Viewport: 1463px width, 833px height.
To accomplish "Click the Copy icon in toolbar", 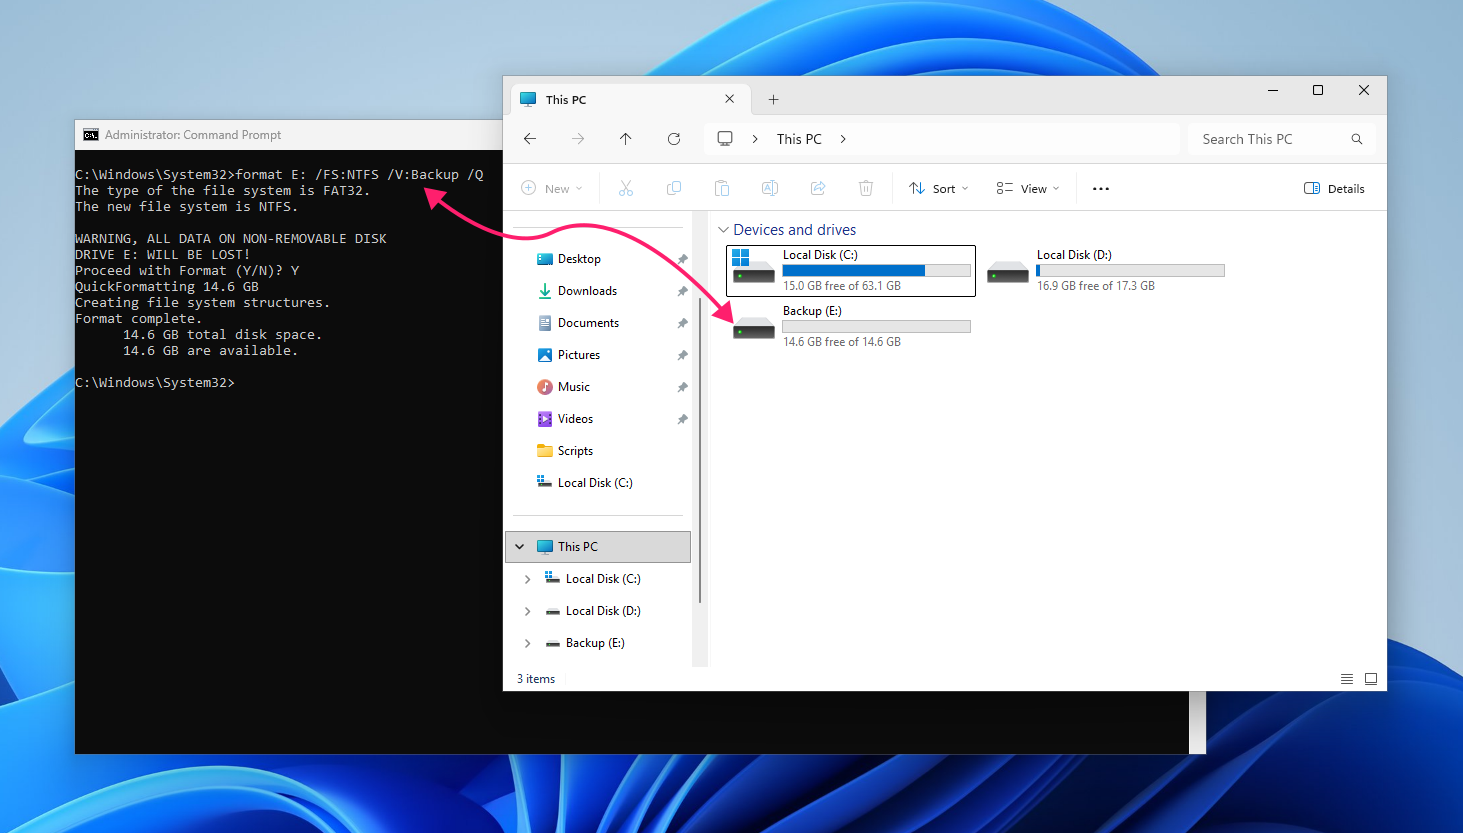I will [674, 188].
